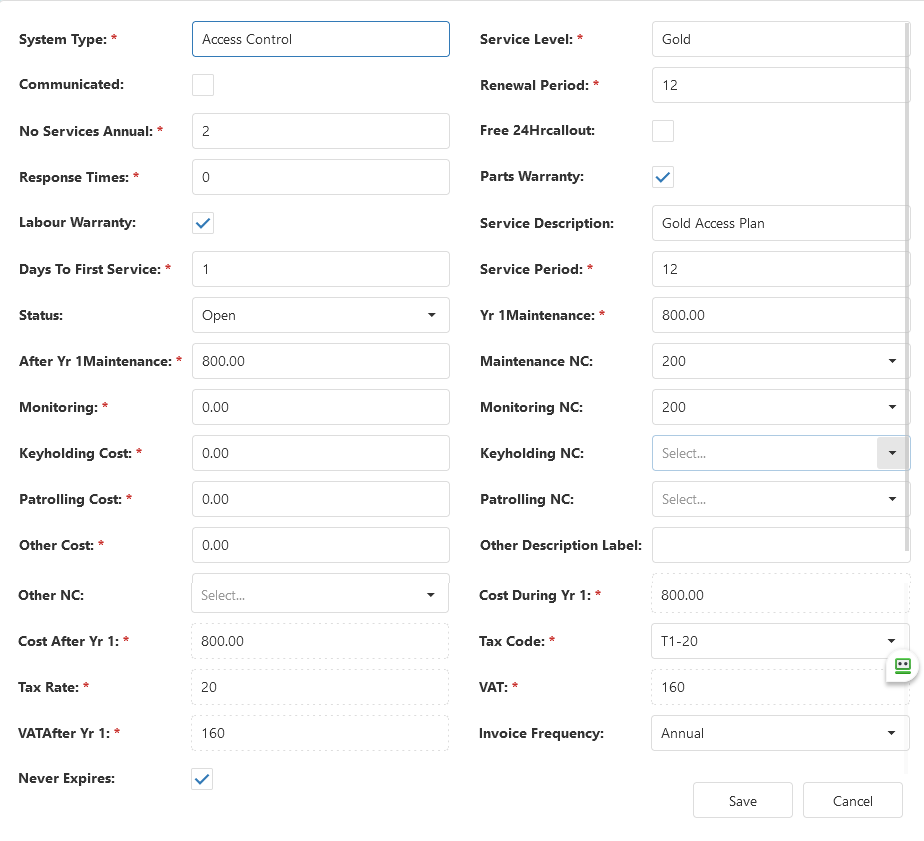Tick the Communicated checkbox
The image size is (924, 841).
pyautogui.click(x=203, y=85)
